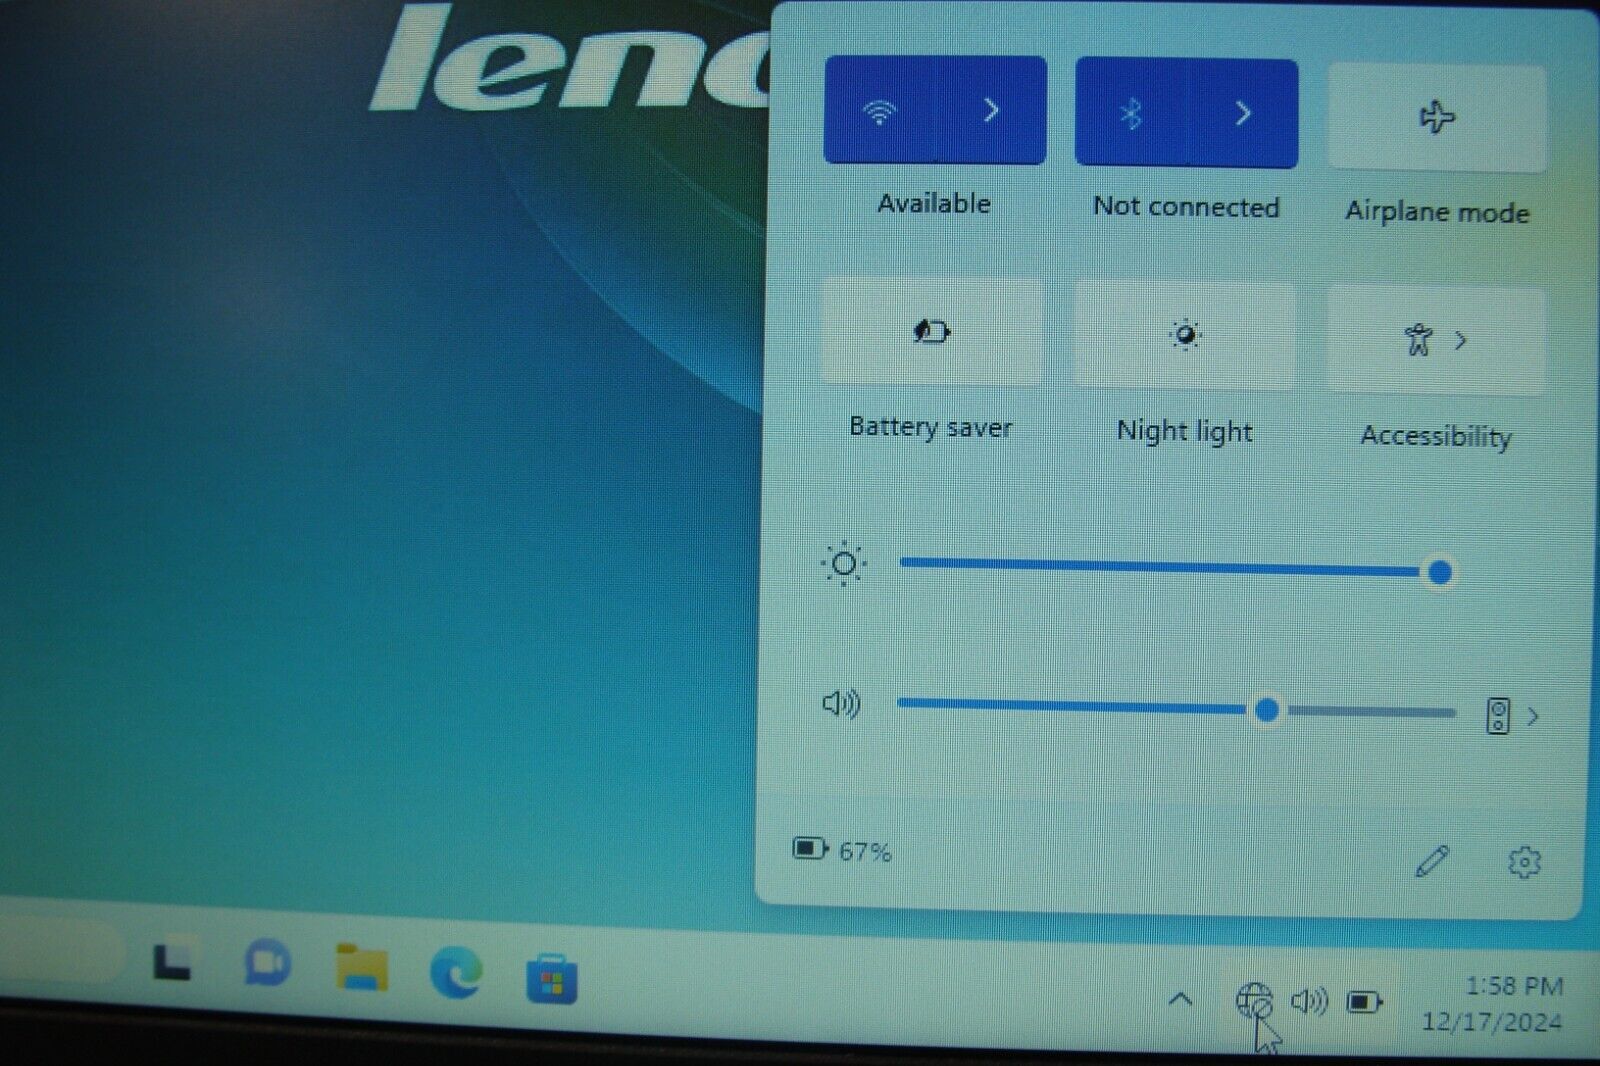Enable Airplane mode
The height and width of the screenshot is (1066, 1600).
coord(1437,118)
